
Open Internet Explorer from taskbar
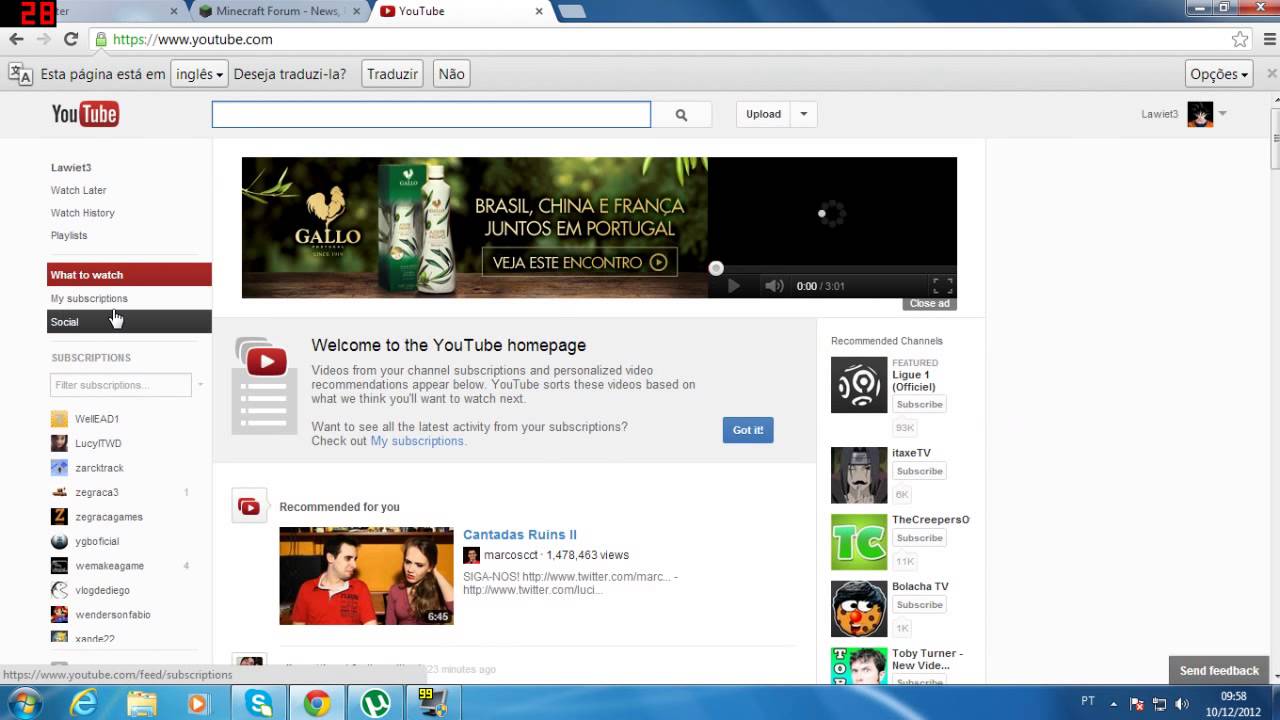pyautogui.click(x=85, y=704)
